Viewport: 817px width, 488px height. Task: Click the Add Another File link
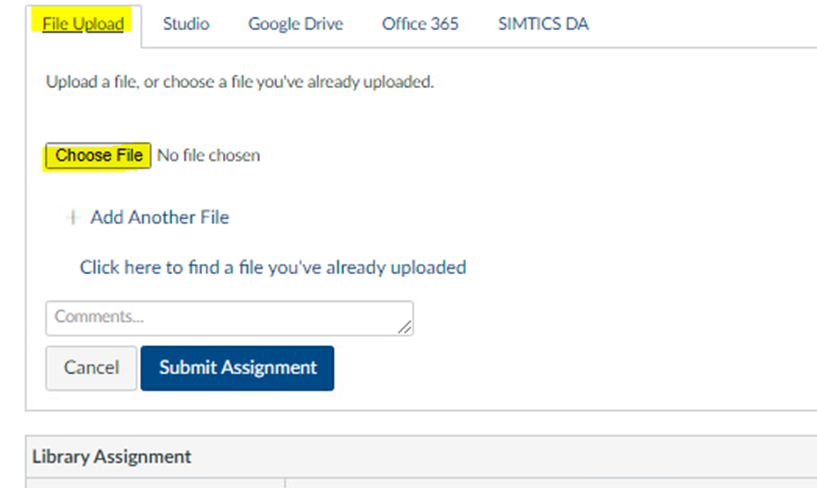tap(159, 217)
